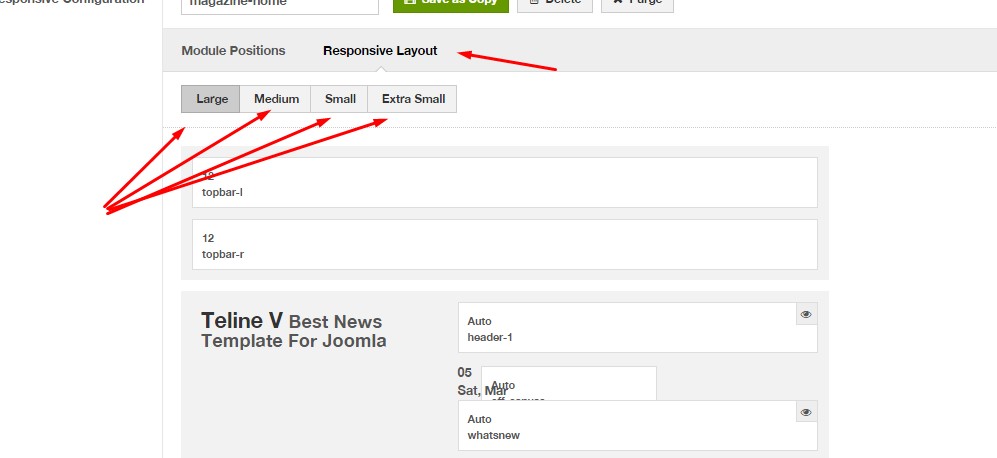Open the Responsive Layout tab
The height and width of the screenshot is (458, 997).
tap(380, 50)
